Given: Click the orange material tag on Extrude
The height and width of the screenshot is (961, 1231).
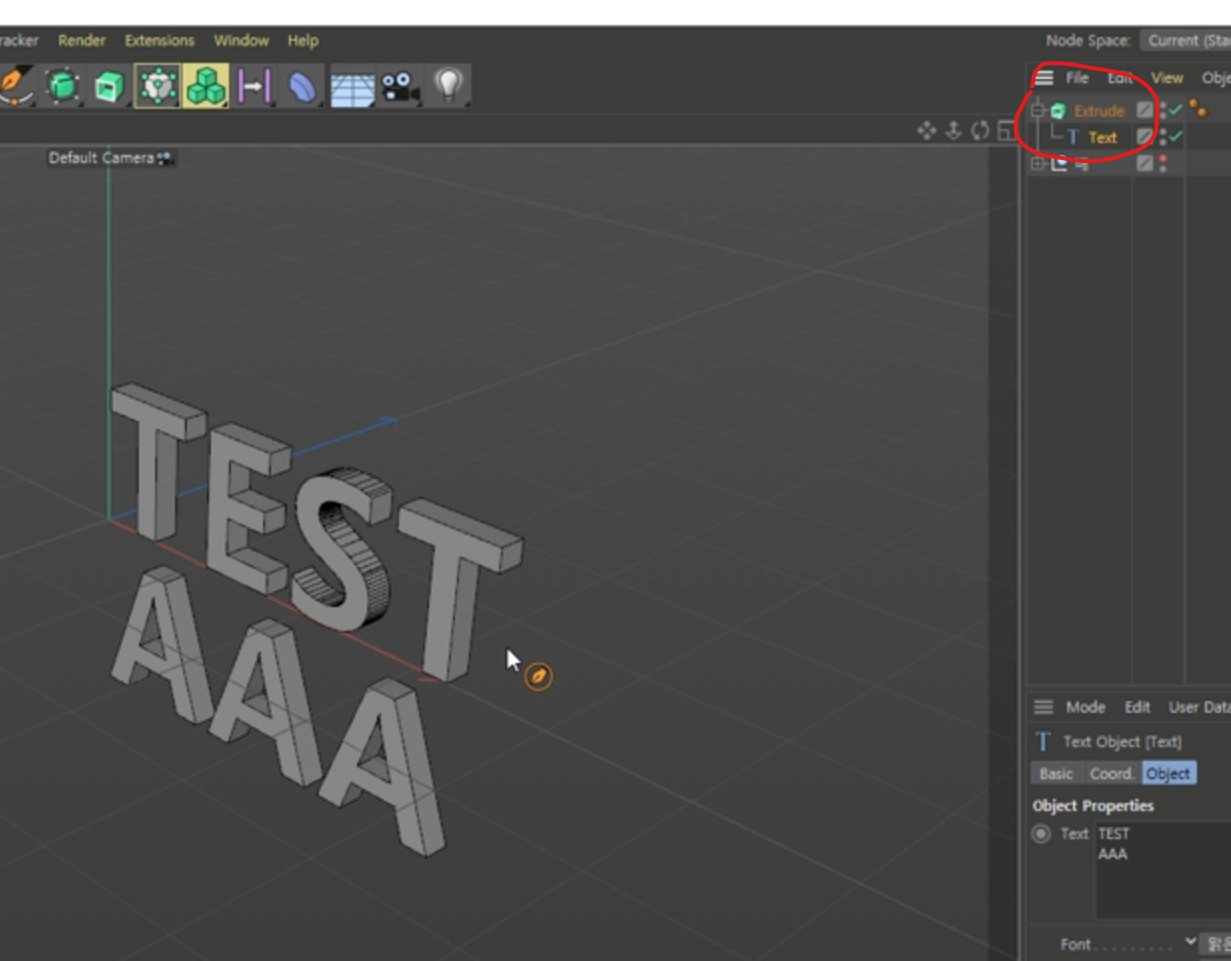Looking at the screenshot, I should (x=1197, y=110).
